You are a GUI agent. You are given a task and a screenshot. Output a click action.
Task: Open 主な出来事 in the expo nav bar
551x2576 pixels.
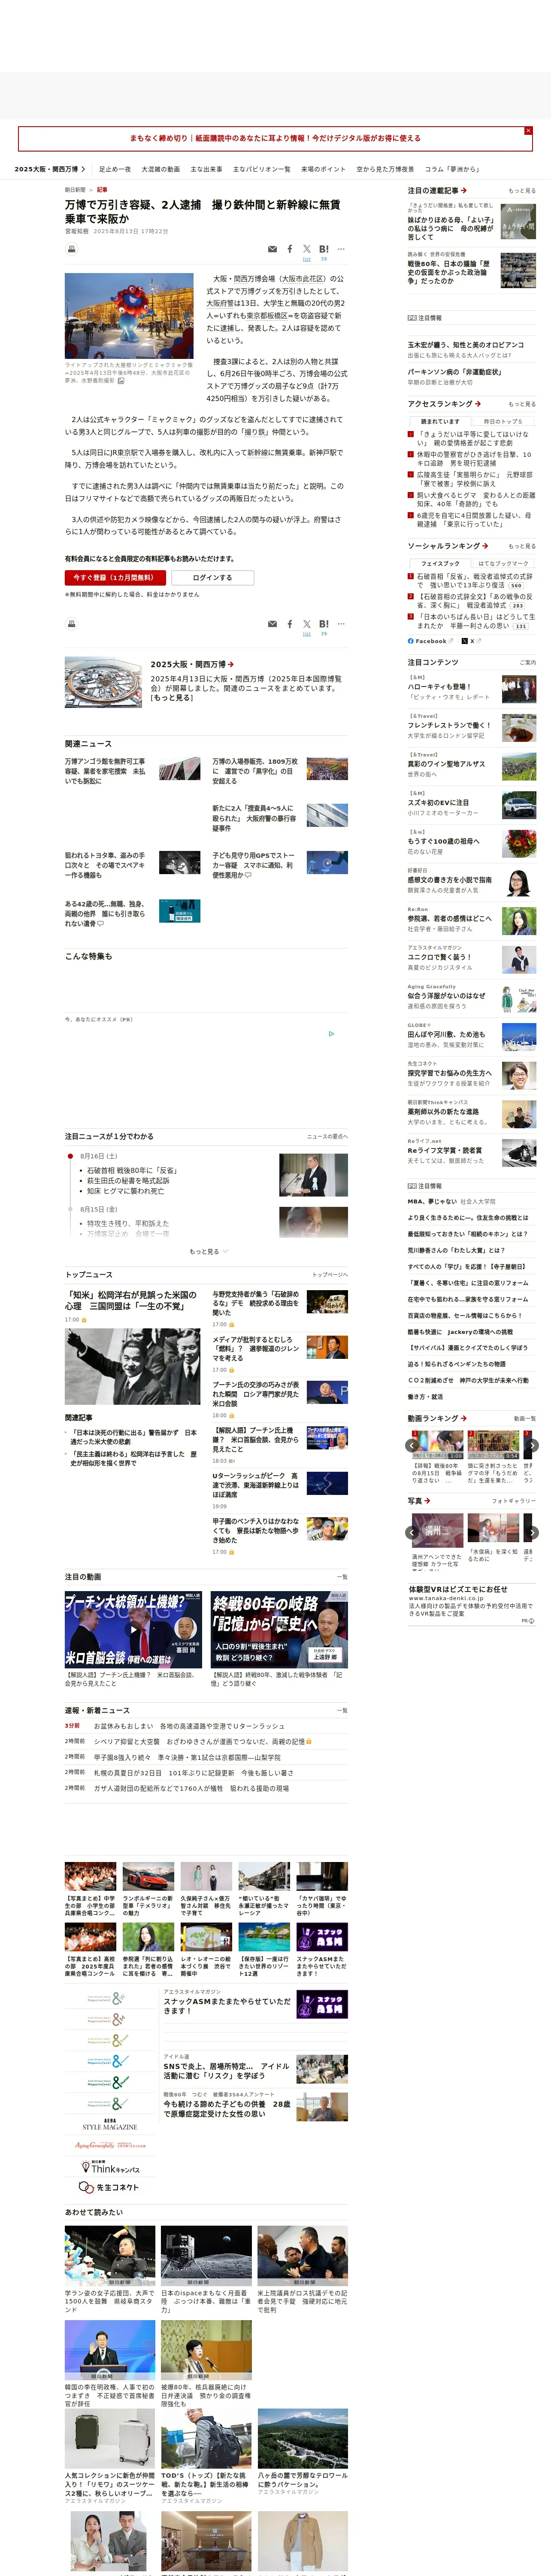(x=206, y=169)
